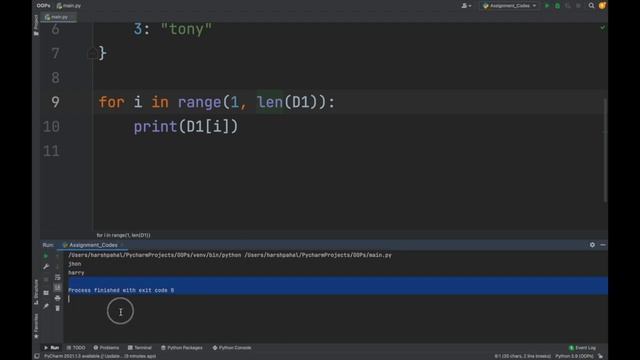Click the lock icon in status bar
640x360 pixels.
pyautogui.click(x=600, y=356)
